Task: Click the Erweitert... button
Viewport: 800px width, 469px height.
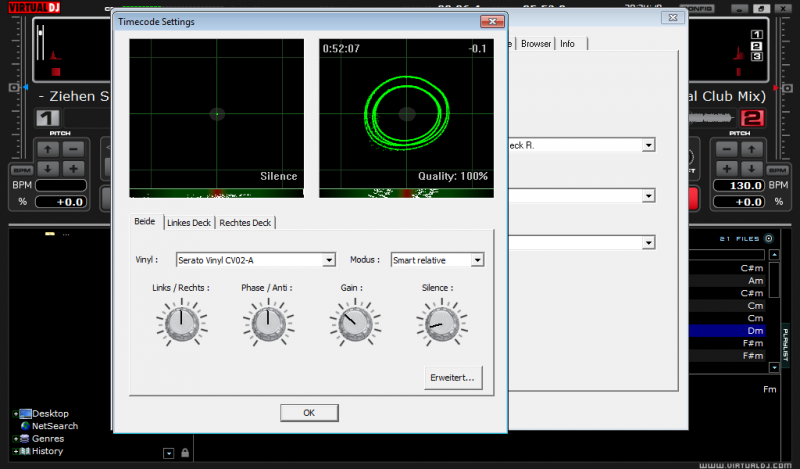Action: coord(453,378)
